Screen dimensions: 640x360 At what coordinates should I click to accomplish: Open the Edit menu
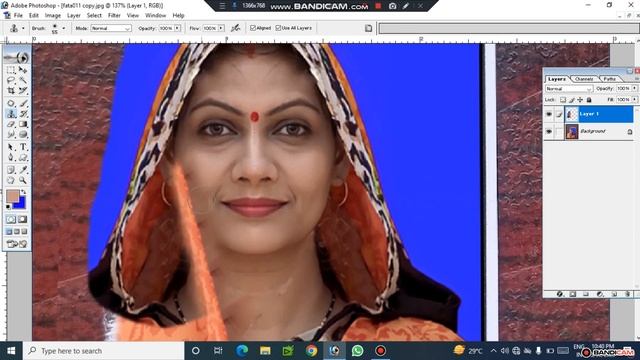(34, 16)
